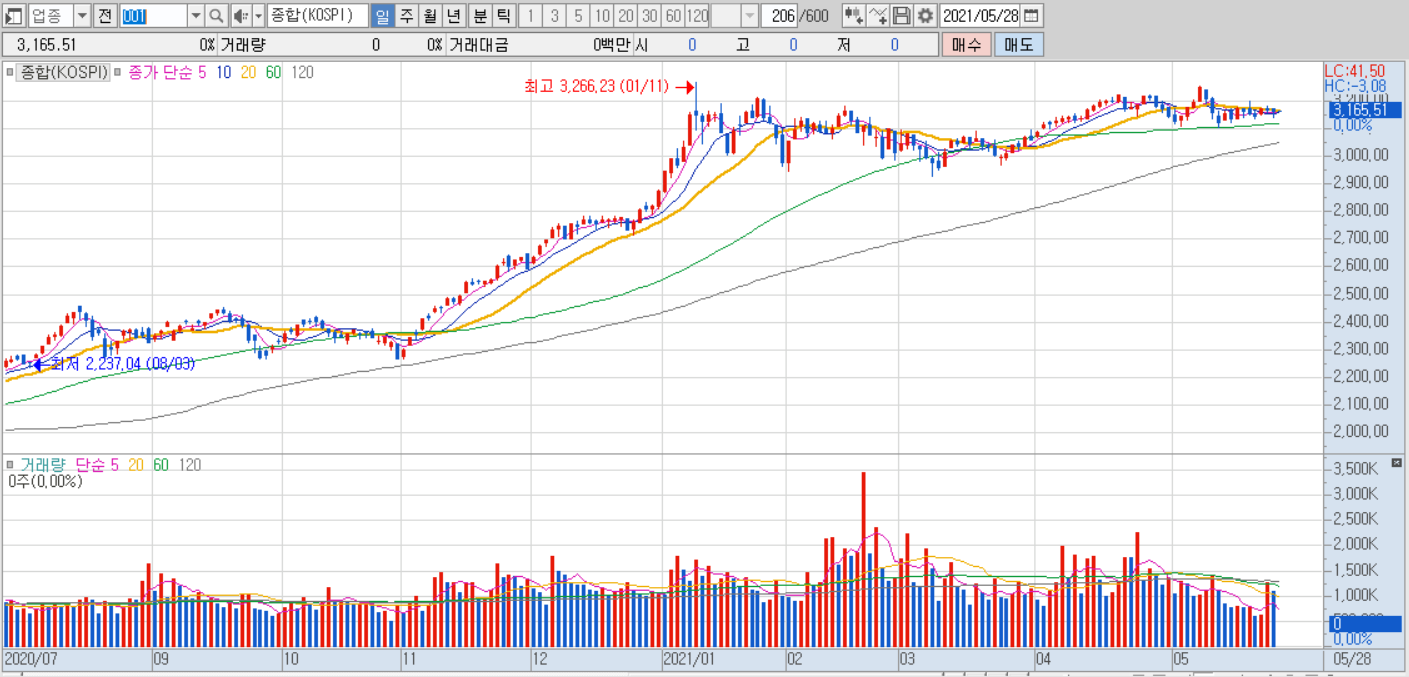The image size is (1409, 677).
Task: Edit the 206 candle count field
Action: coord(780,15)
